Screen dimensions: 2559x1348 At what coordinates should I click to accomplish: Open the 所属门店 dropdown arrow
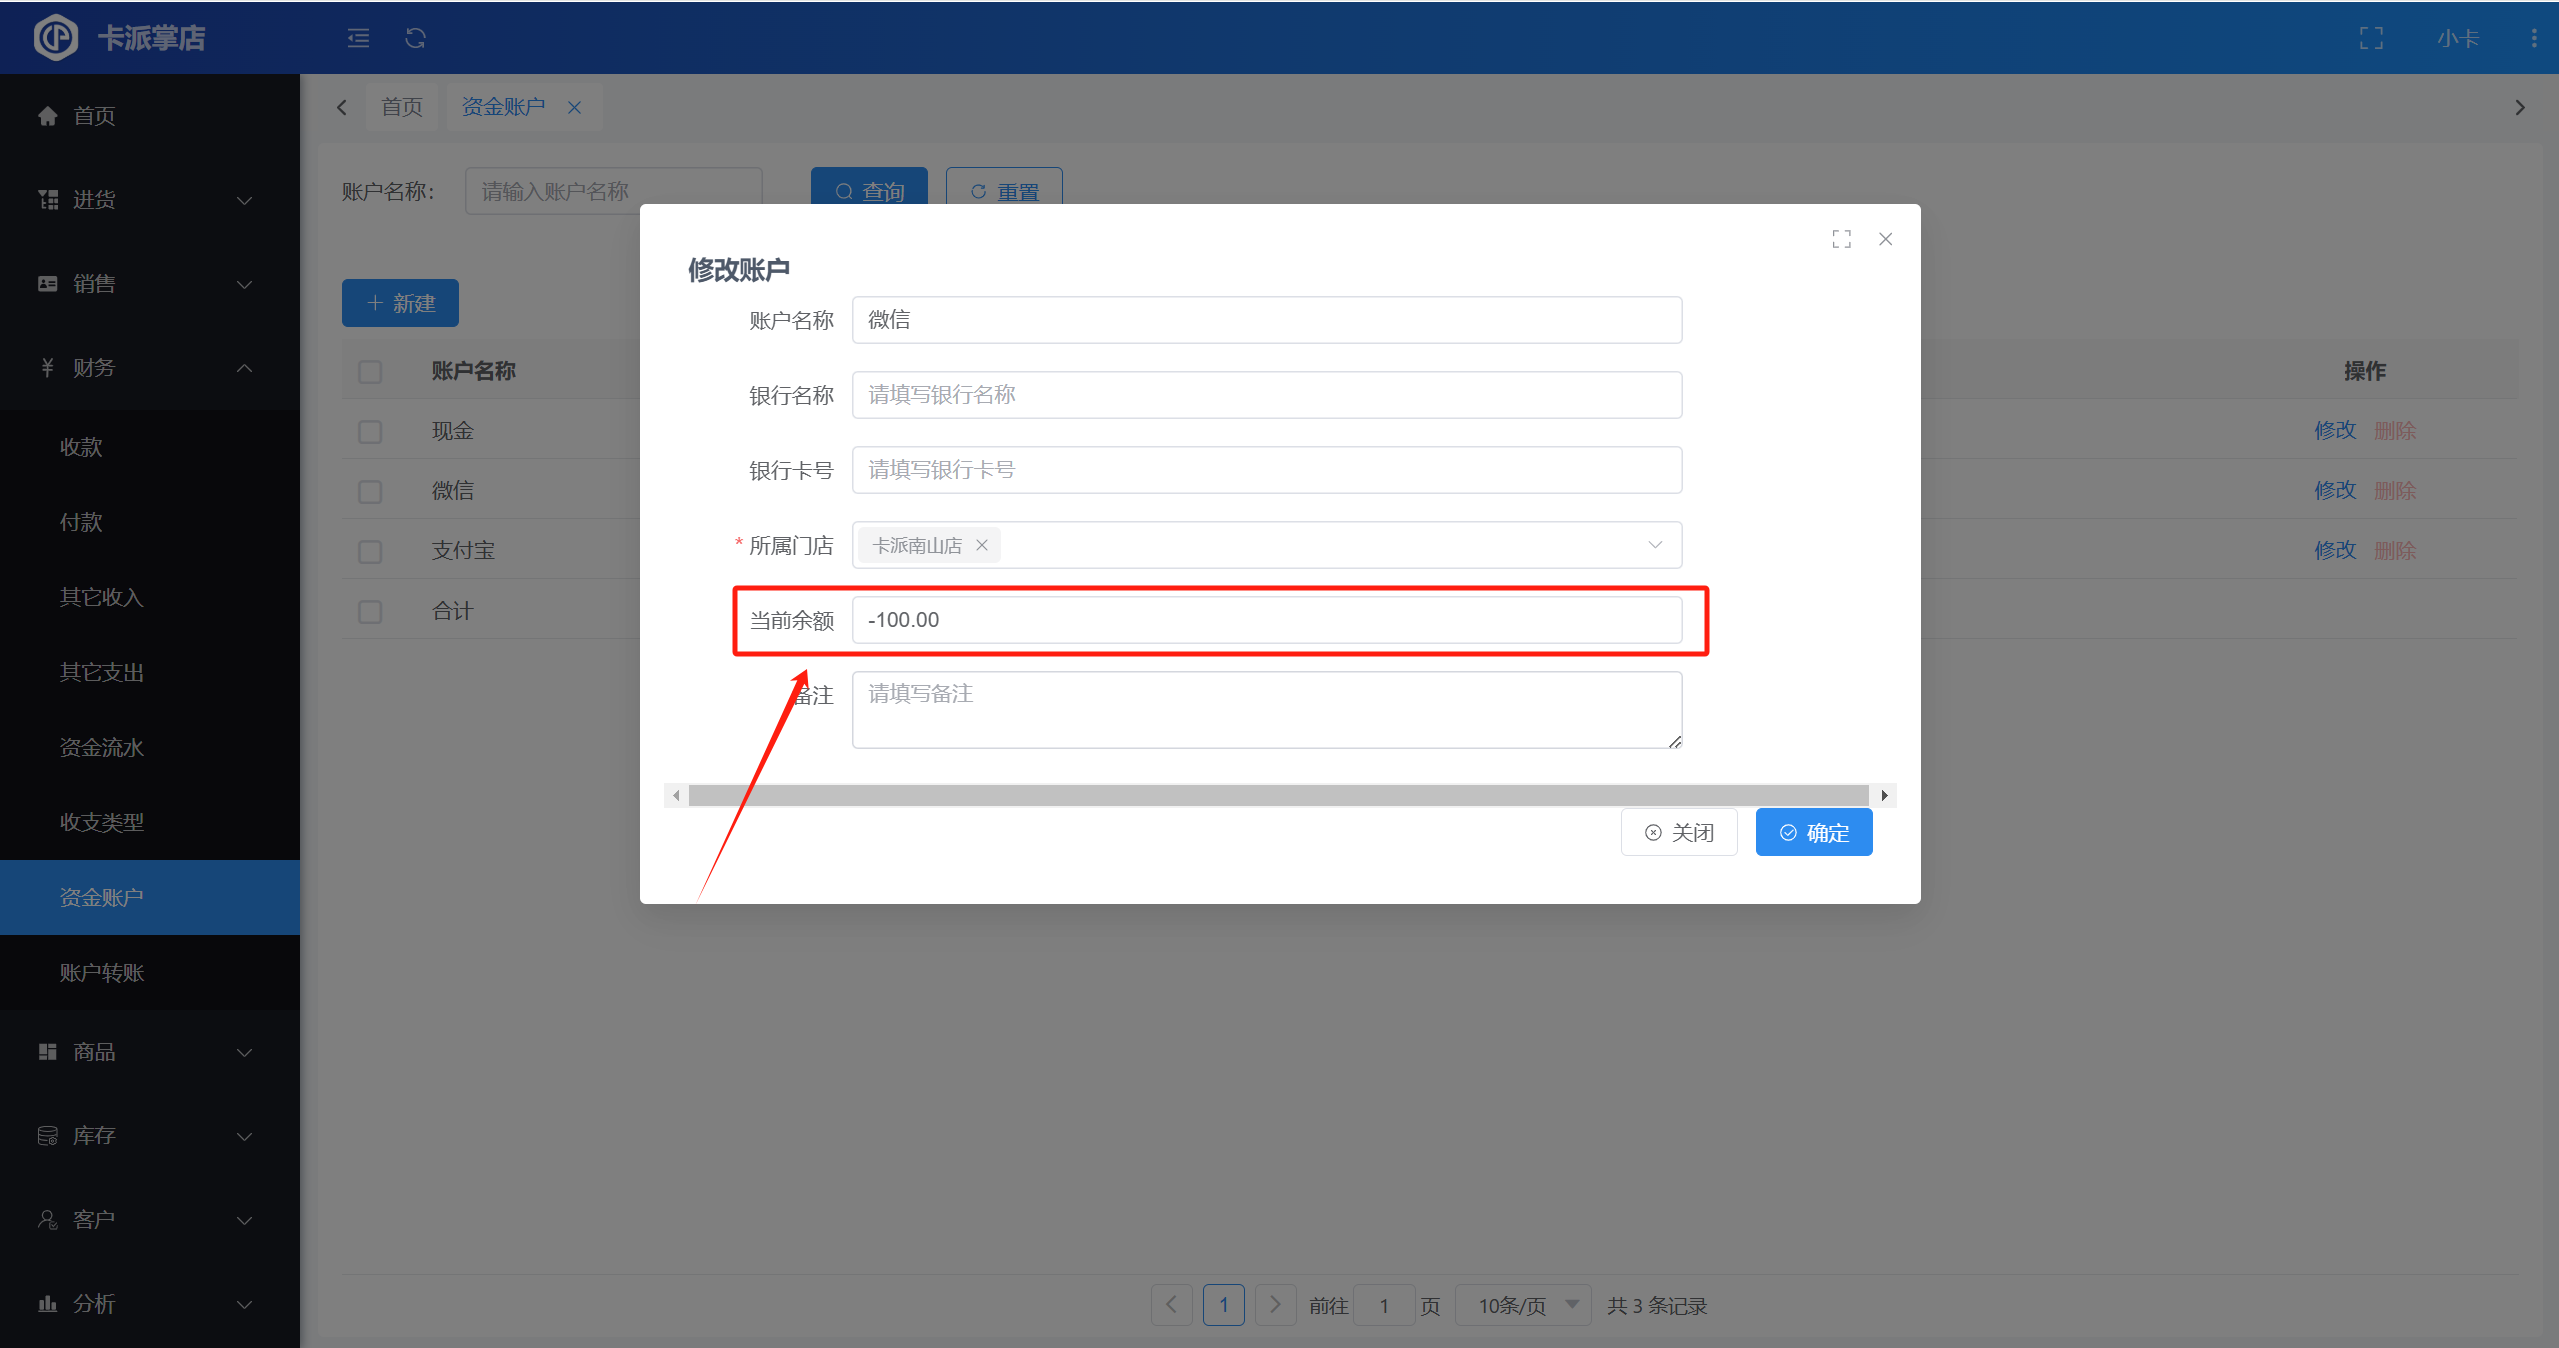(1655, 545)
